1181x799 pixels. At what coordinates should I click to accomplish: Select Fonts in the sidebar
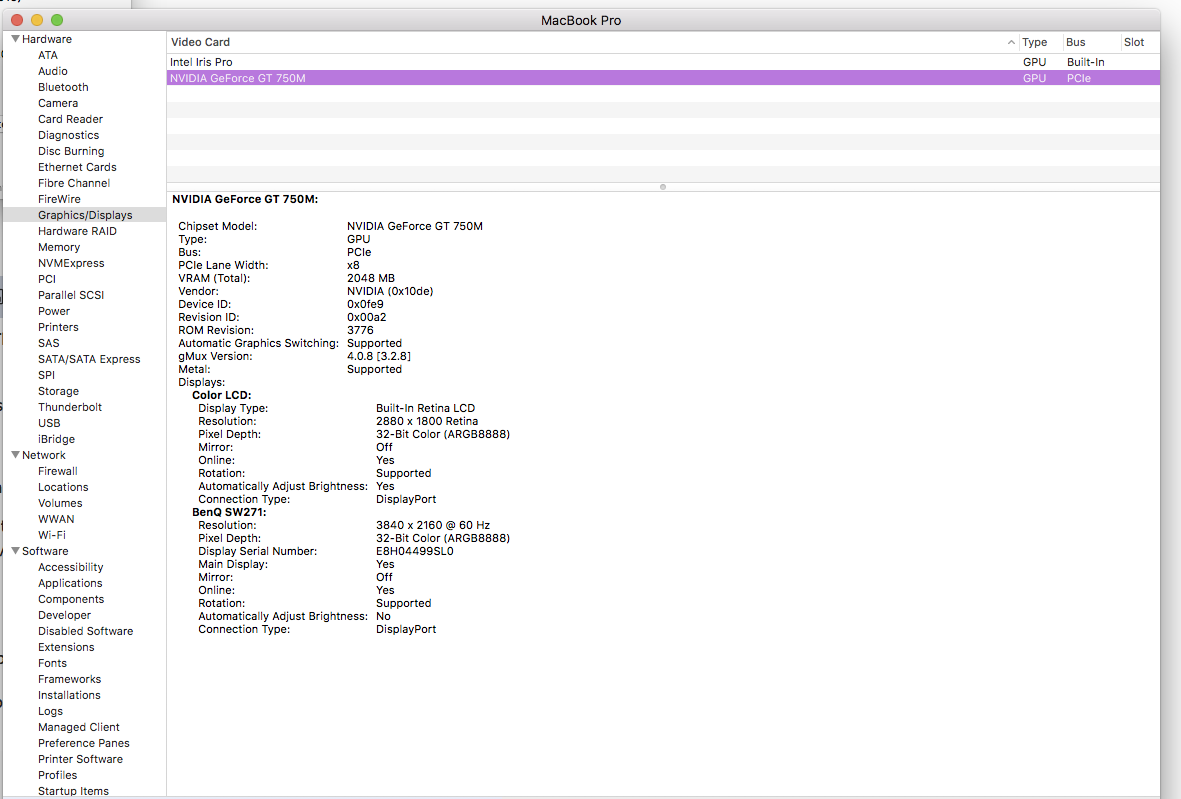pyautogui.click(x=52, y=663)
